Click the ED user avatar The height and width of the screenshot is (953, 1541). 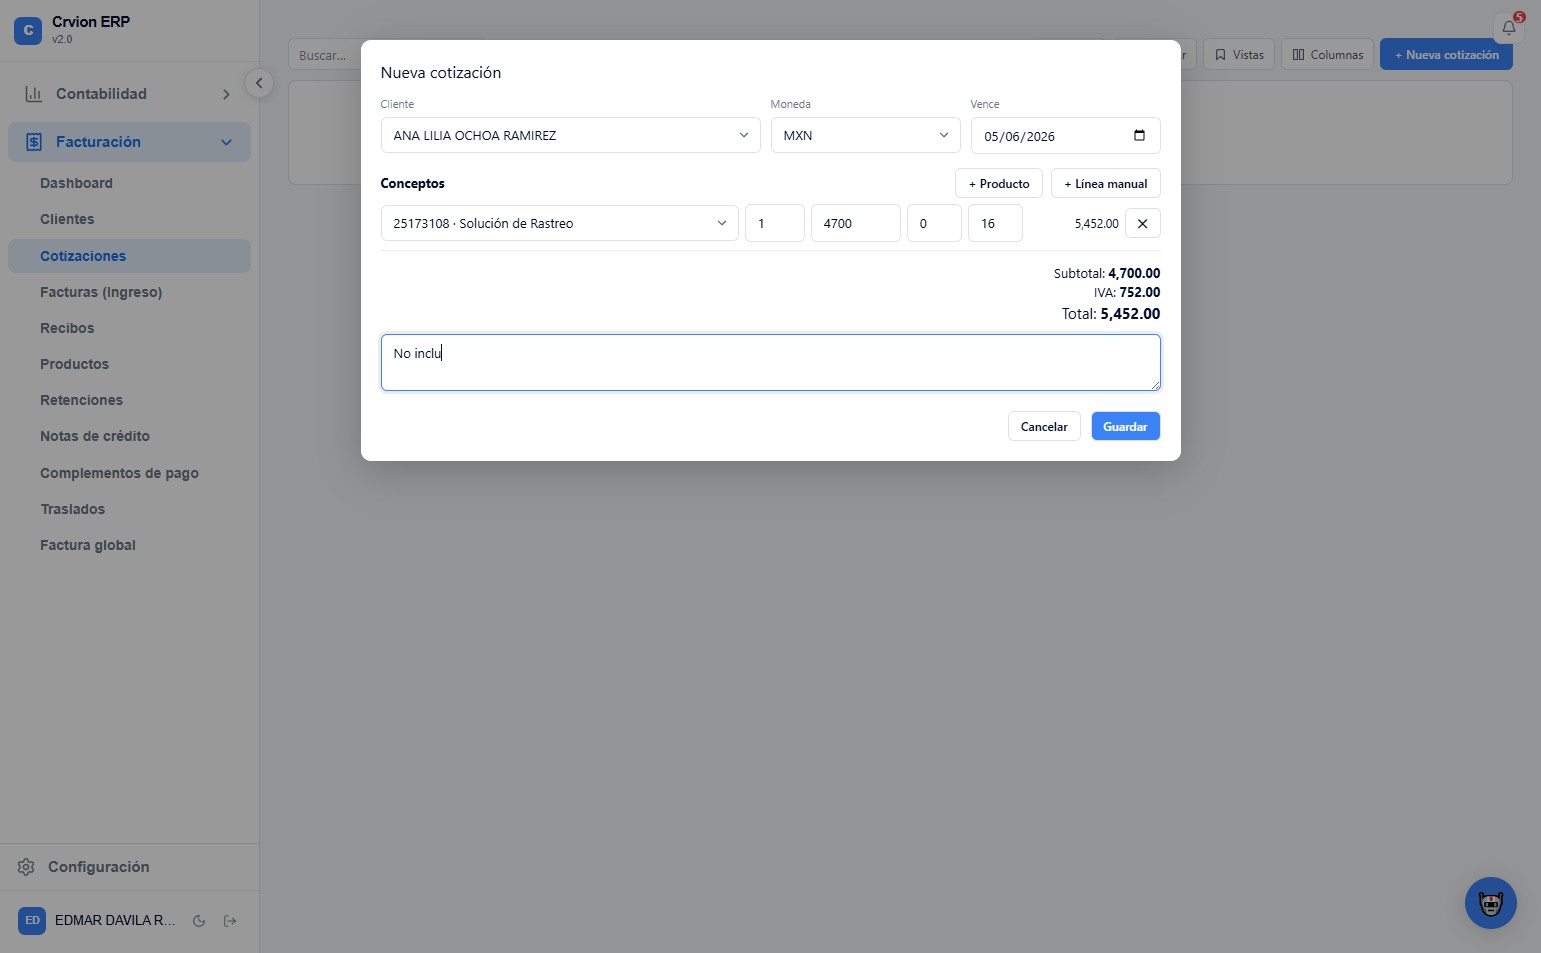pos(32,921)
